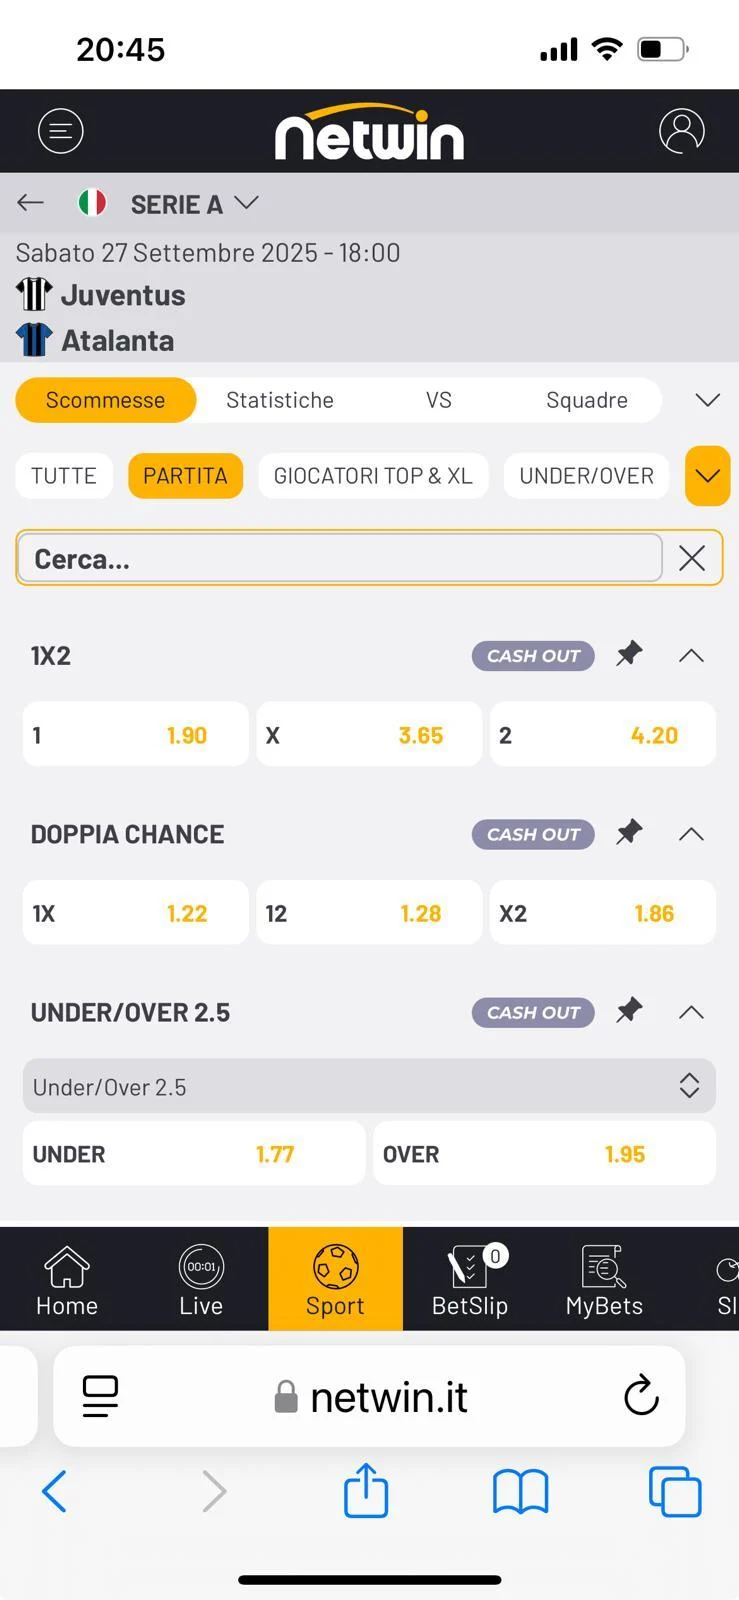
Task: Click the Cerca search field
Action: [340, 558]
